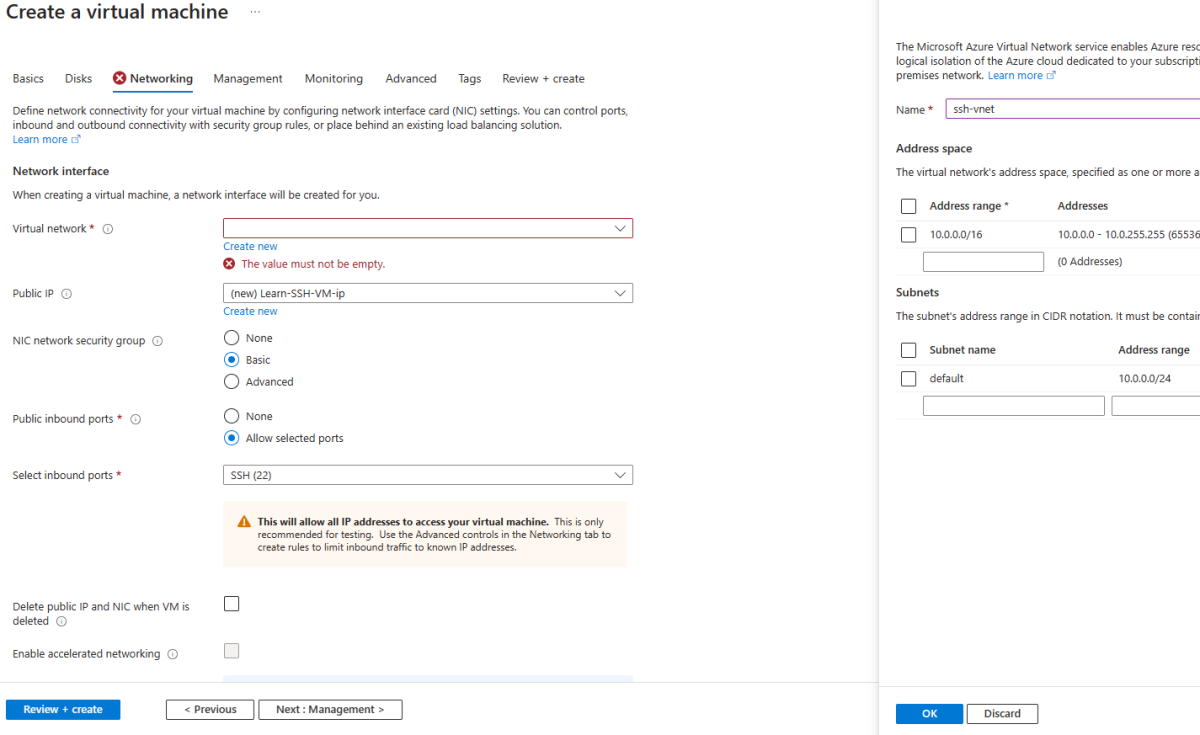Click the ellipsis next to the page title

(255, 12)
